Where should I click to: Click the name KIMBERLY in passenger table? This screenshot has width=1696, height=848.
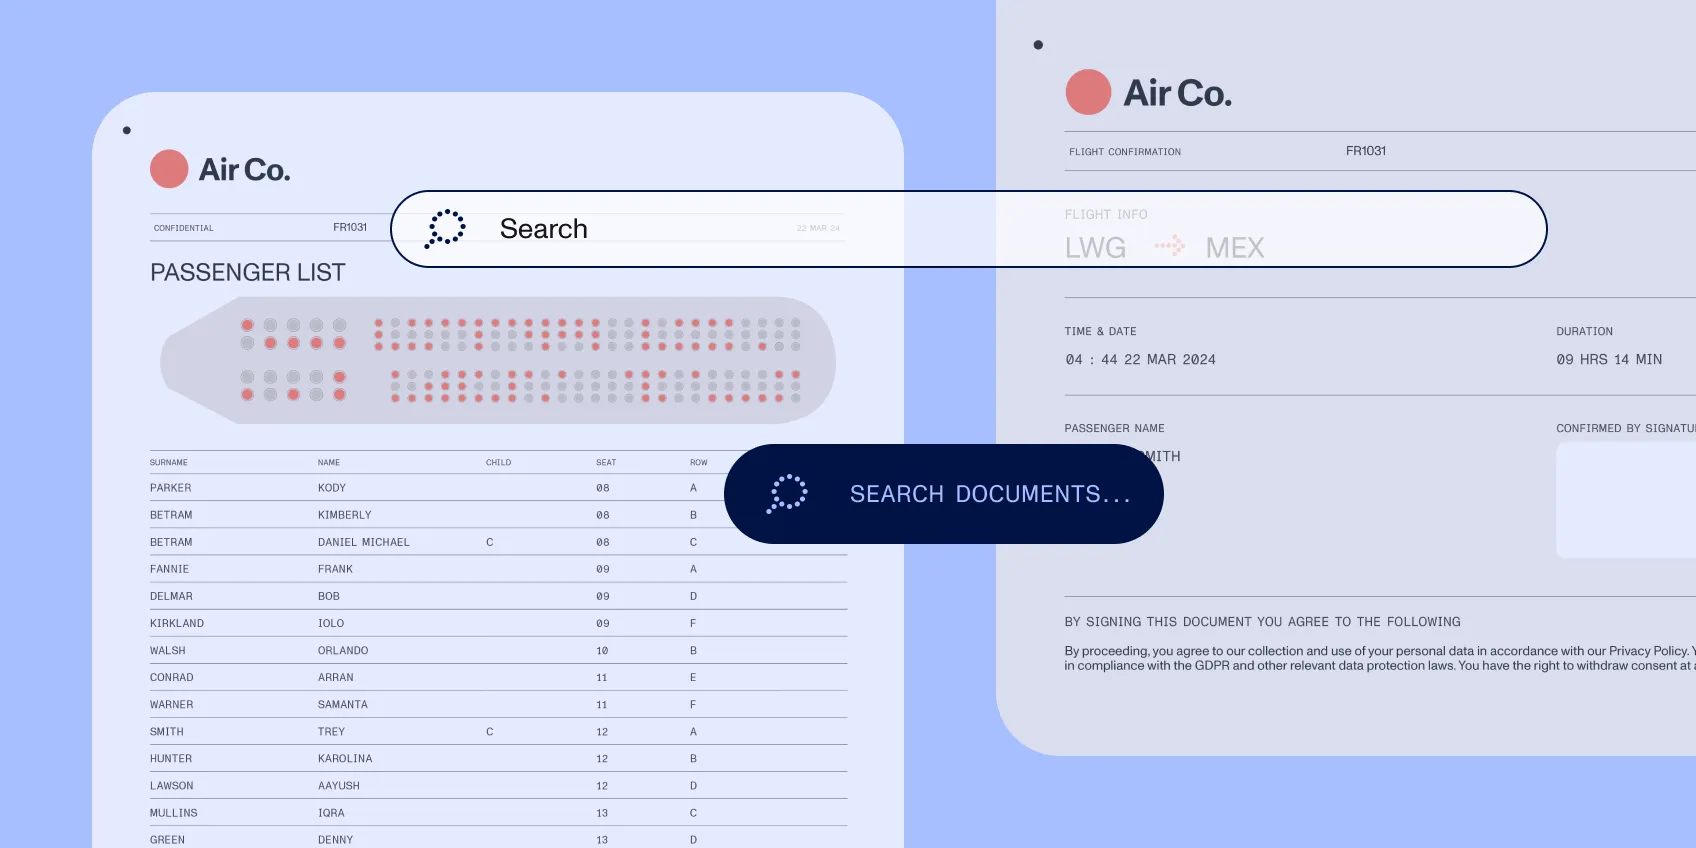(344, 515)
